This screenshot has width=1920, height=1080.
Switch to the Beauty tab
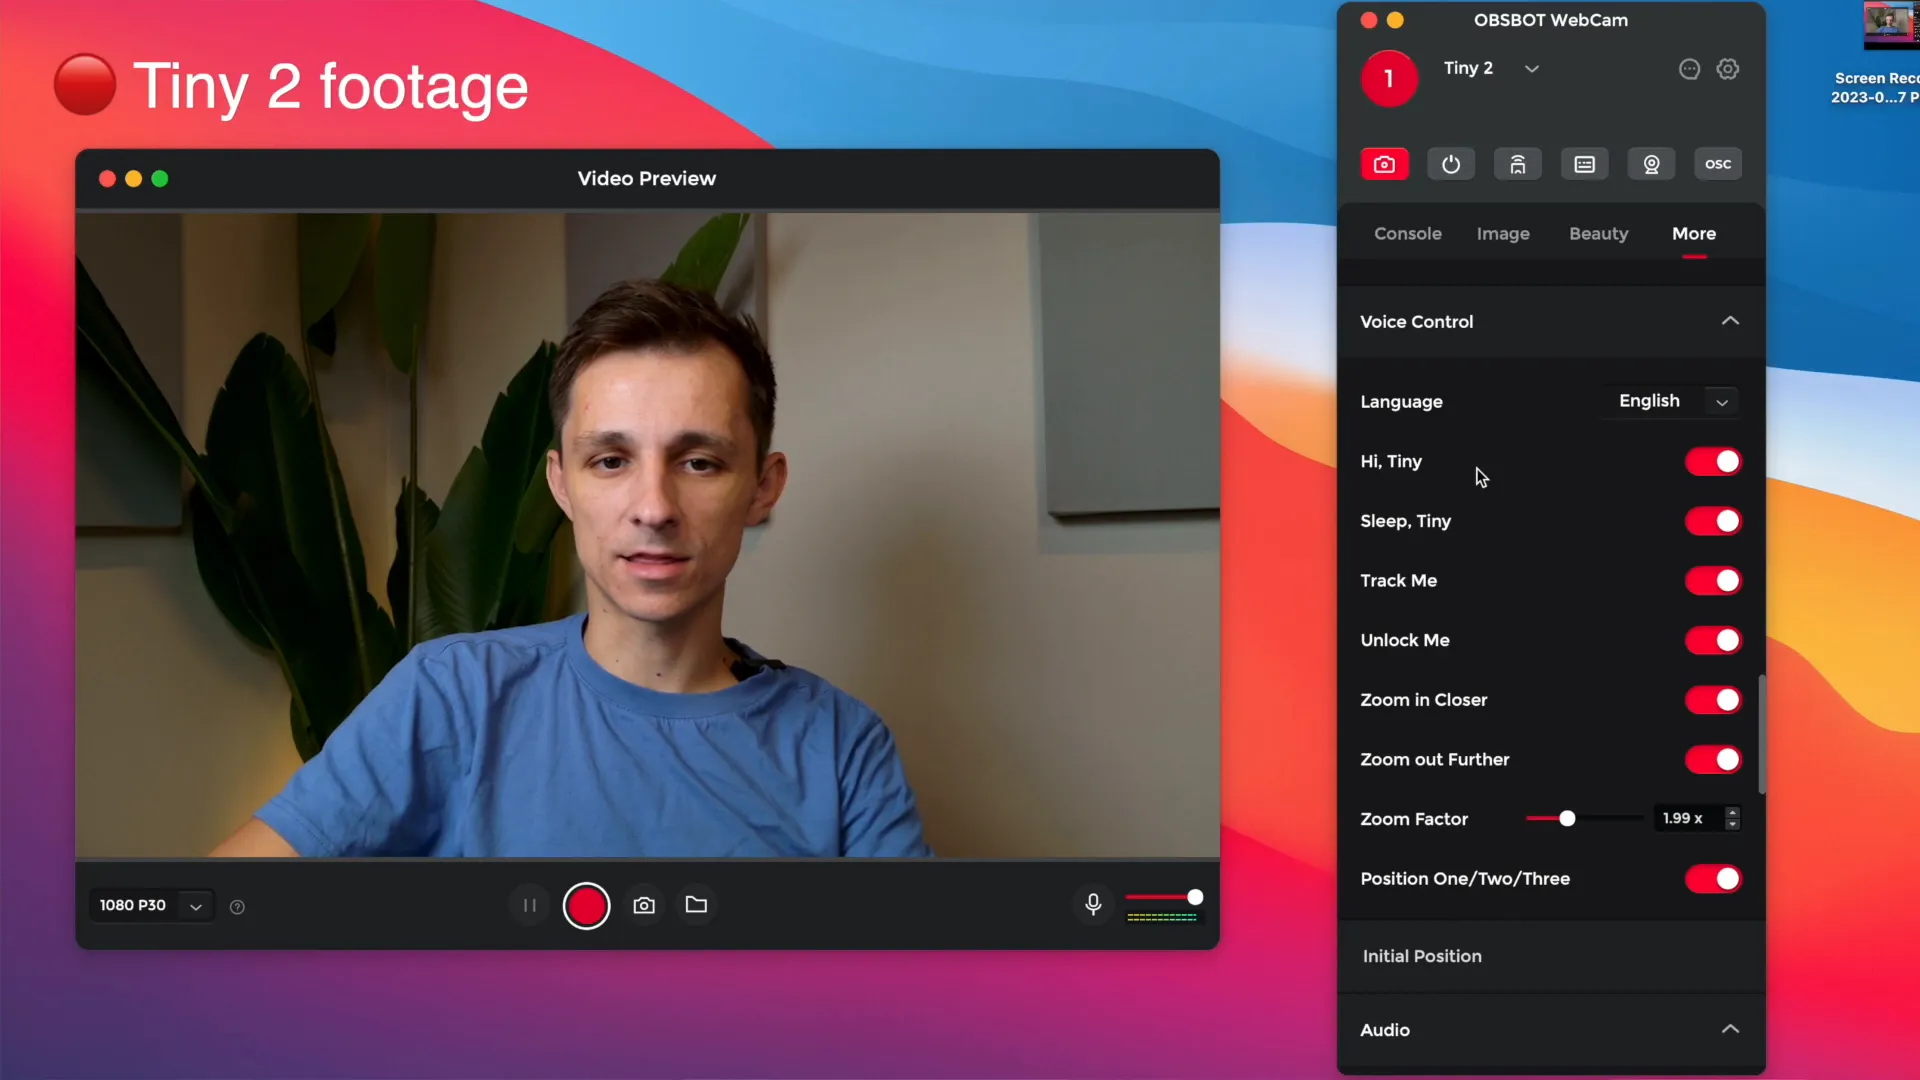[x=1598, y=233]
